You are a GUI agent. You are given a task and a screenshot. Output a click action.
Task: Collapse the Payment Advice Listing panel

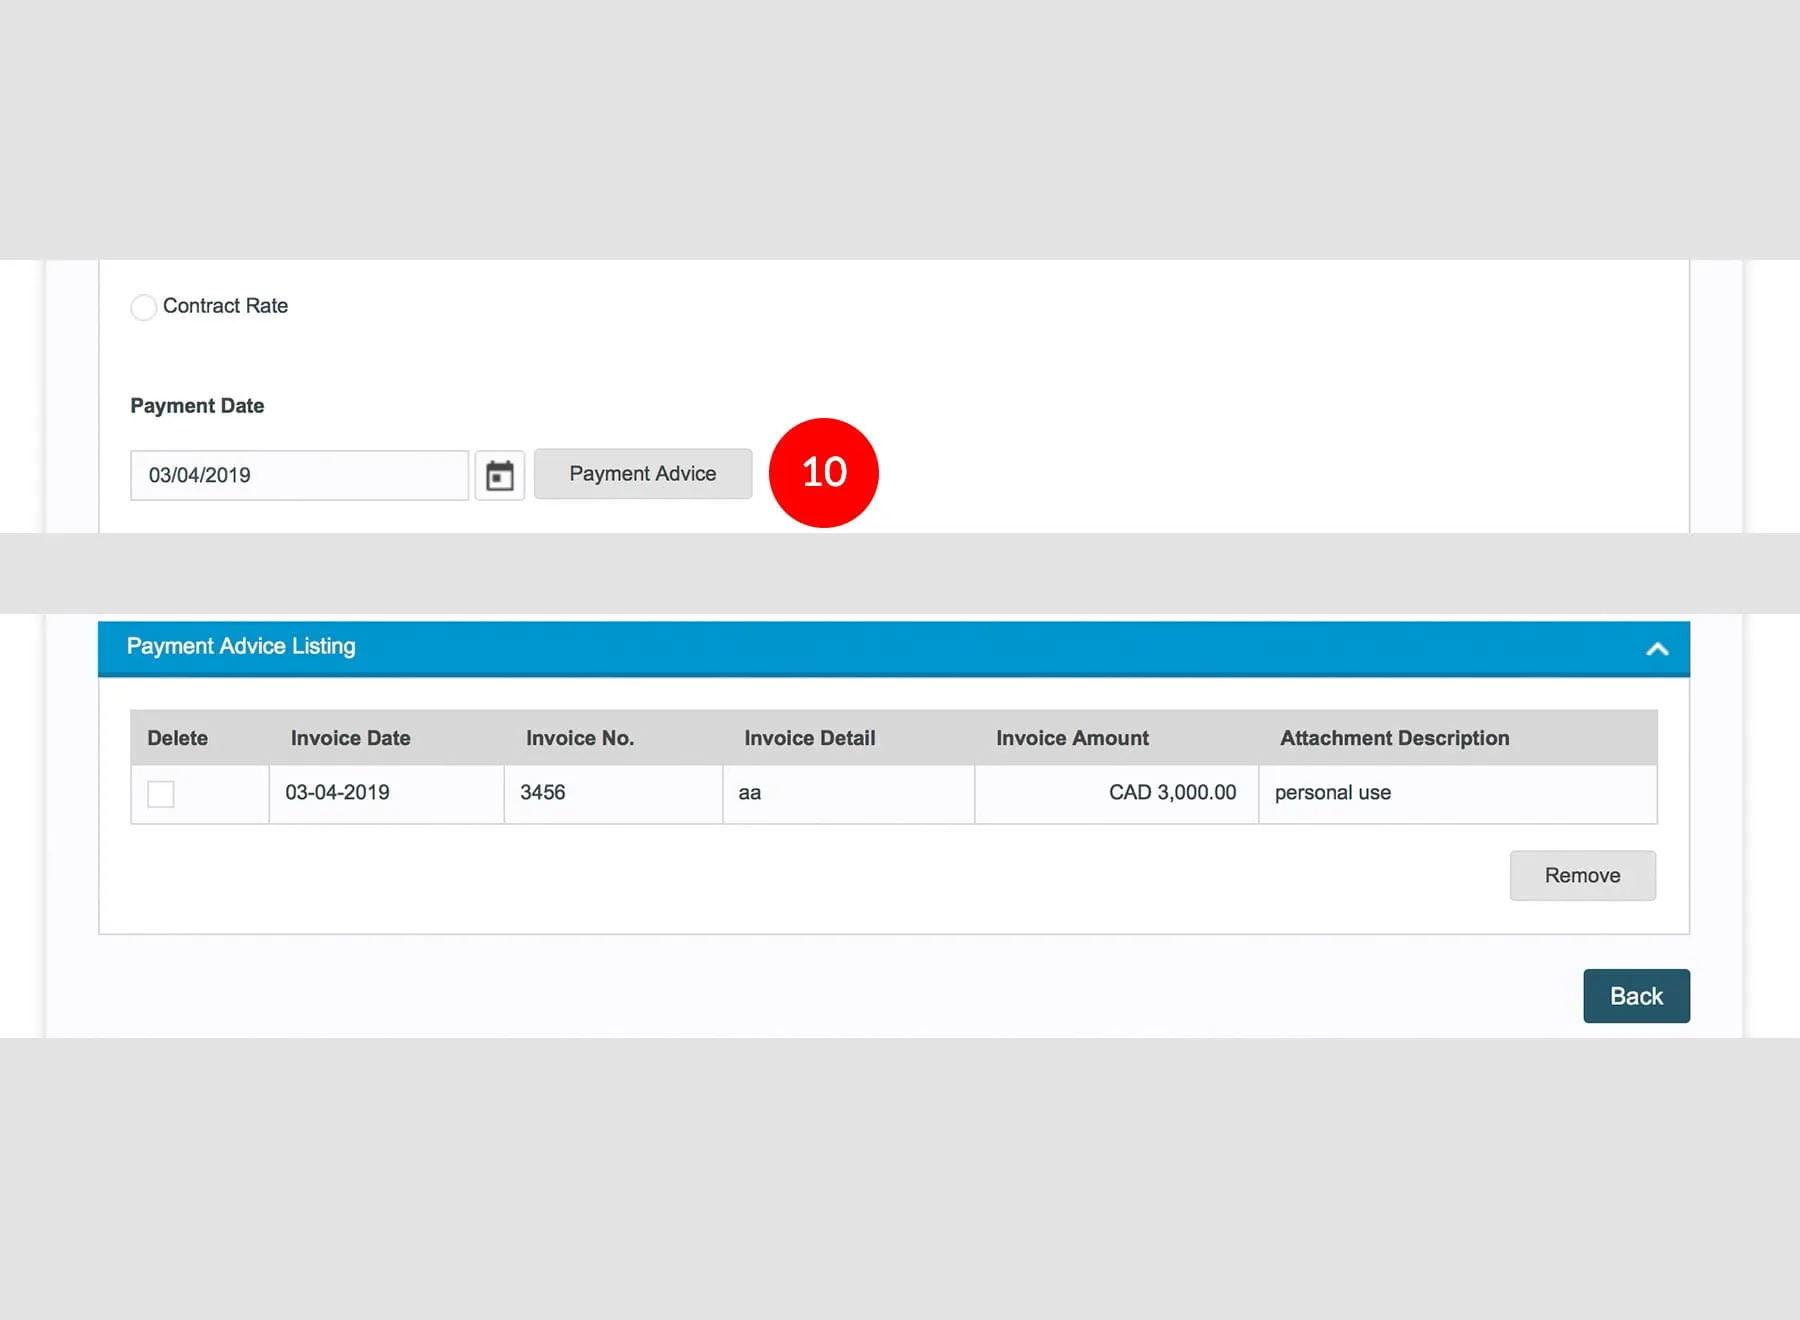point(1656,649)
